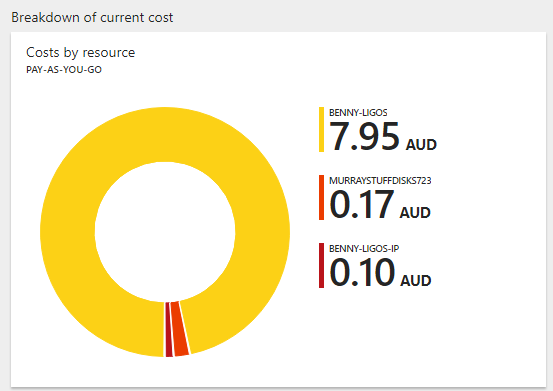The width and height of the screenshot is (553, 391).
Task: Click the dark red BENNY-LIGOS-IP donut slice
Action: tap(169, 329)
